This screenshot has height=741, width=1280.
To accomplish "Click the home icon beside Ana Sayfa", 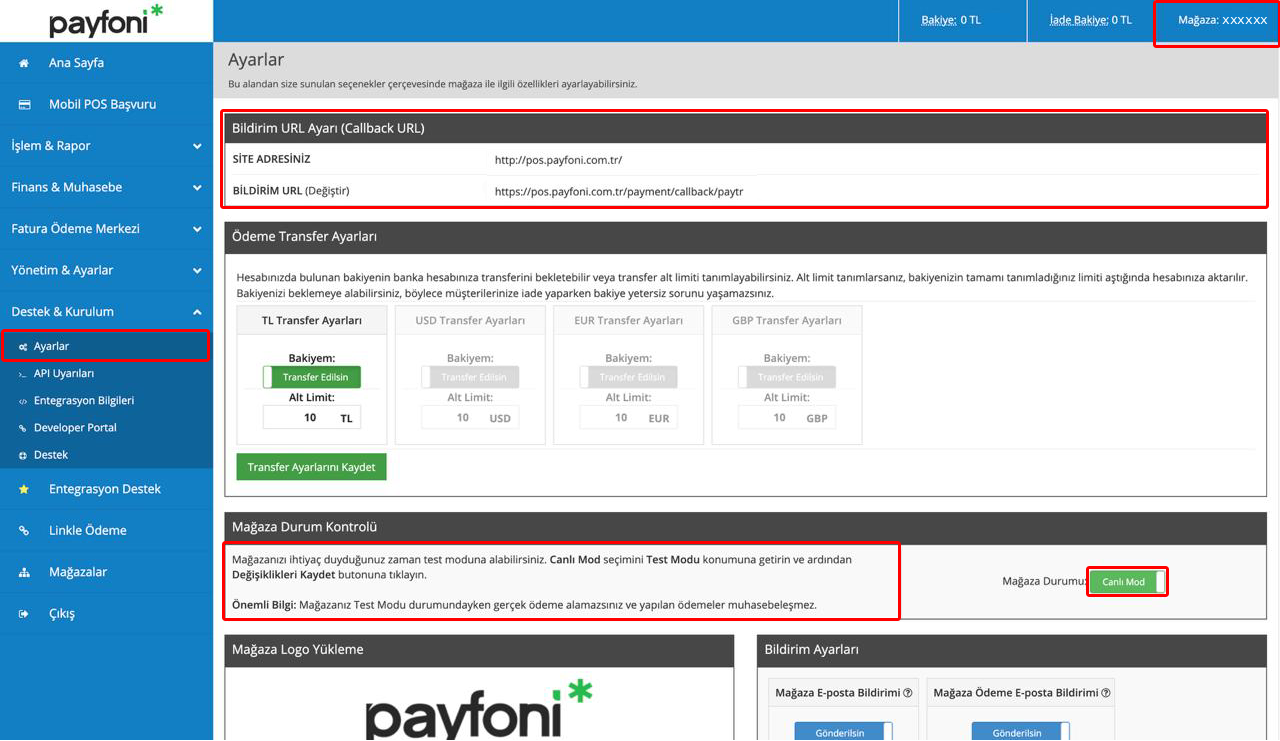I will (x=24, y=63).
